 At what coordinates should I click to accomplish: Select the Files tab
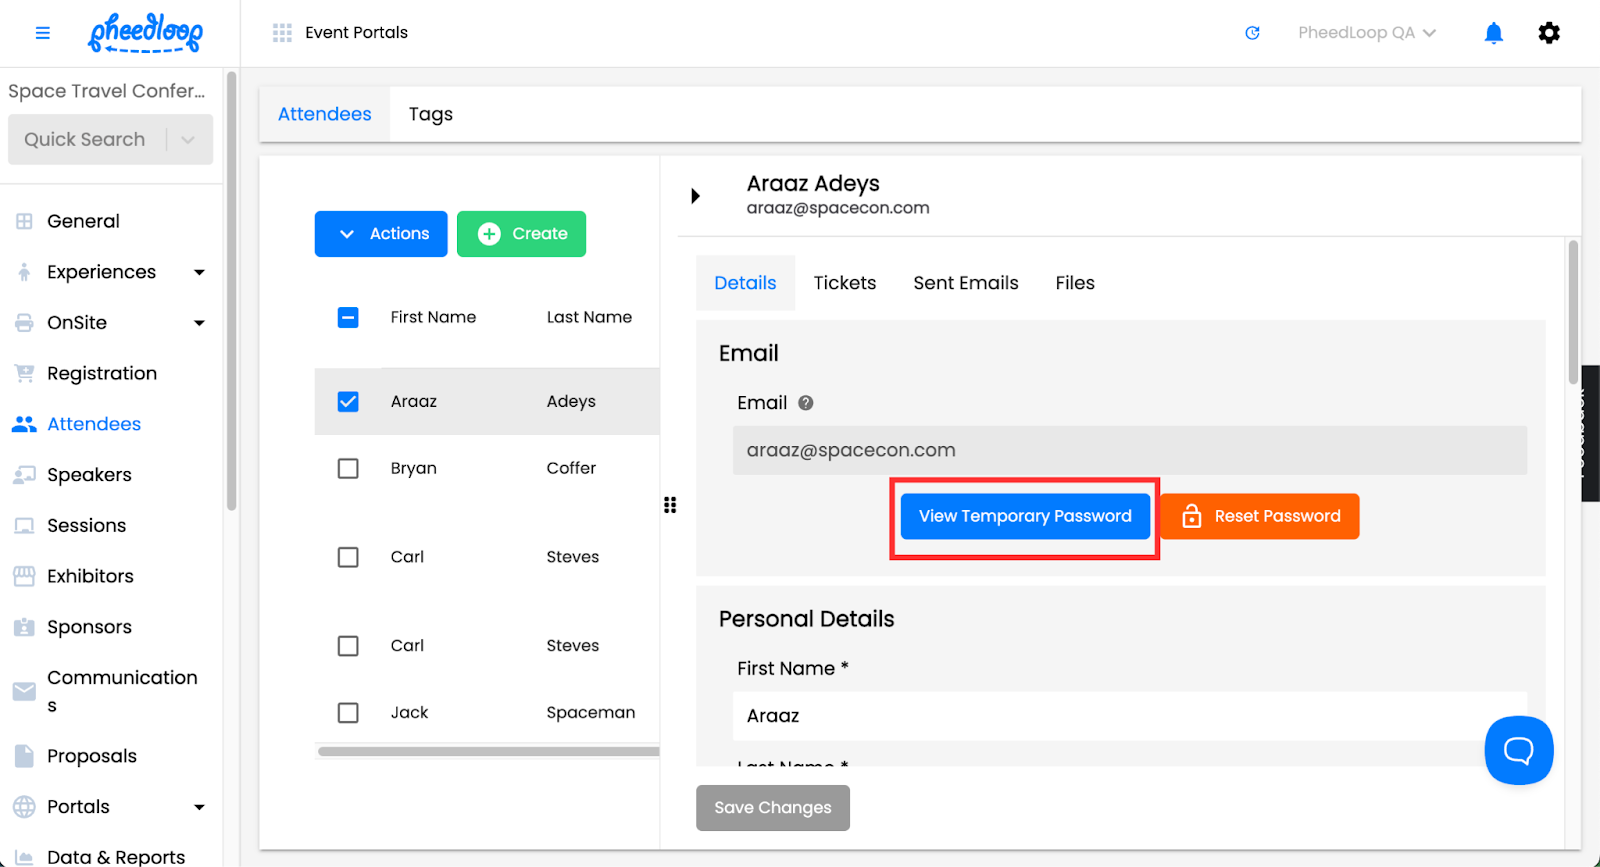1075,283
